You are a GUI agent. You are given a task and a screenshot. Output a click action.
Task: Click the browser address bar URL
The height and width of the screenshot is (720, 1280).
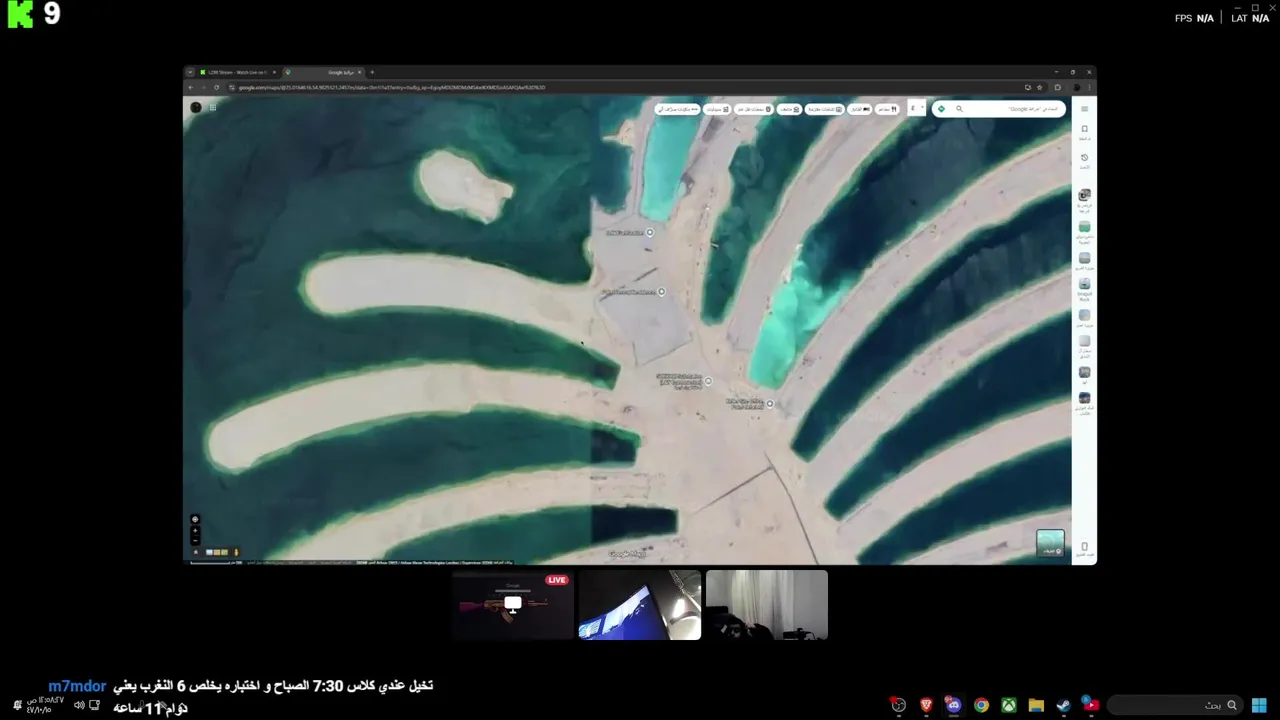pos(392,87)
